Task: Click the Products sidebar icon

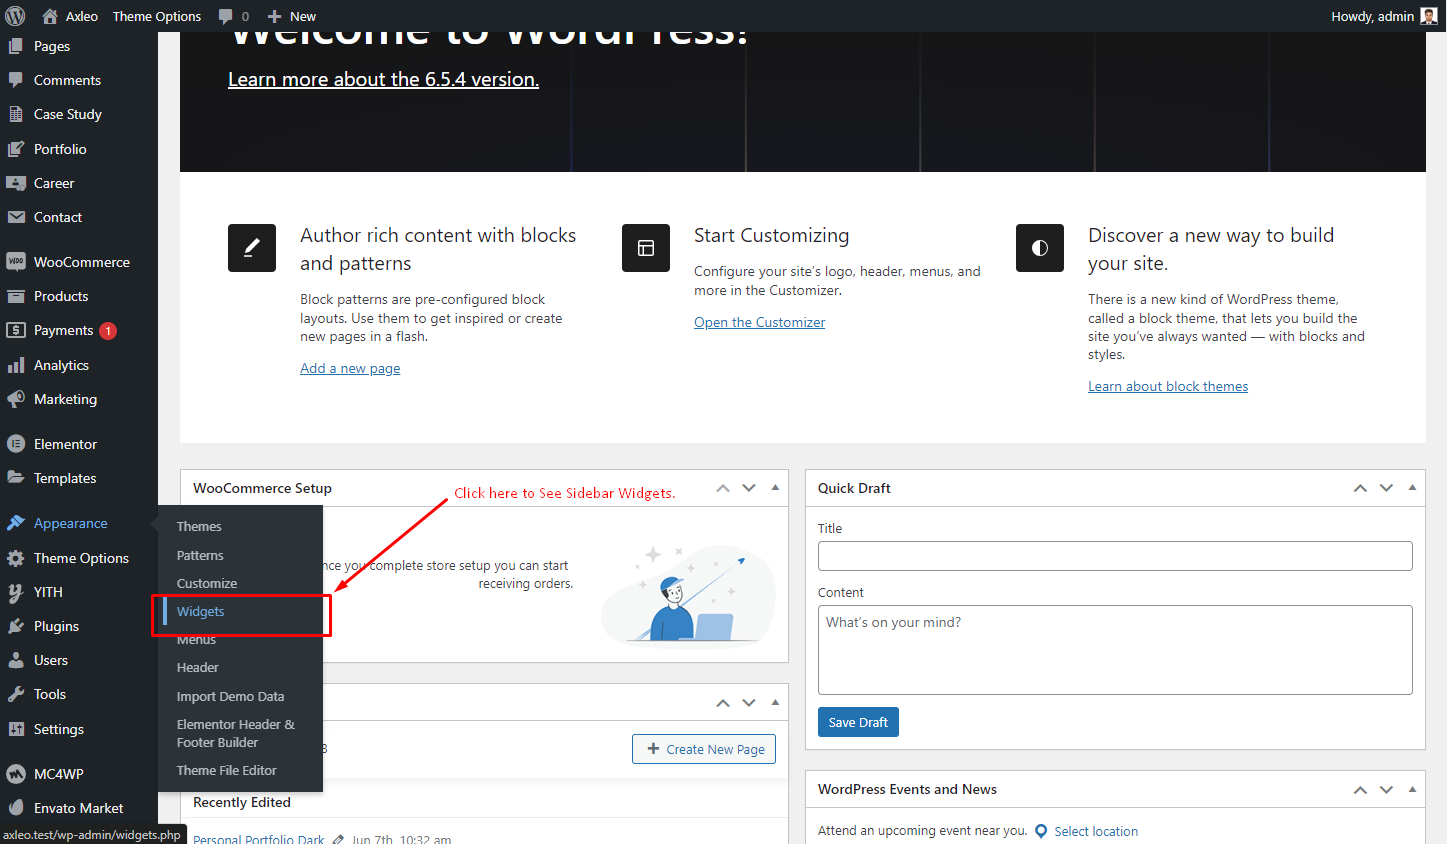Action: click(16, 296)
